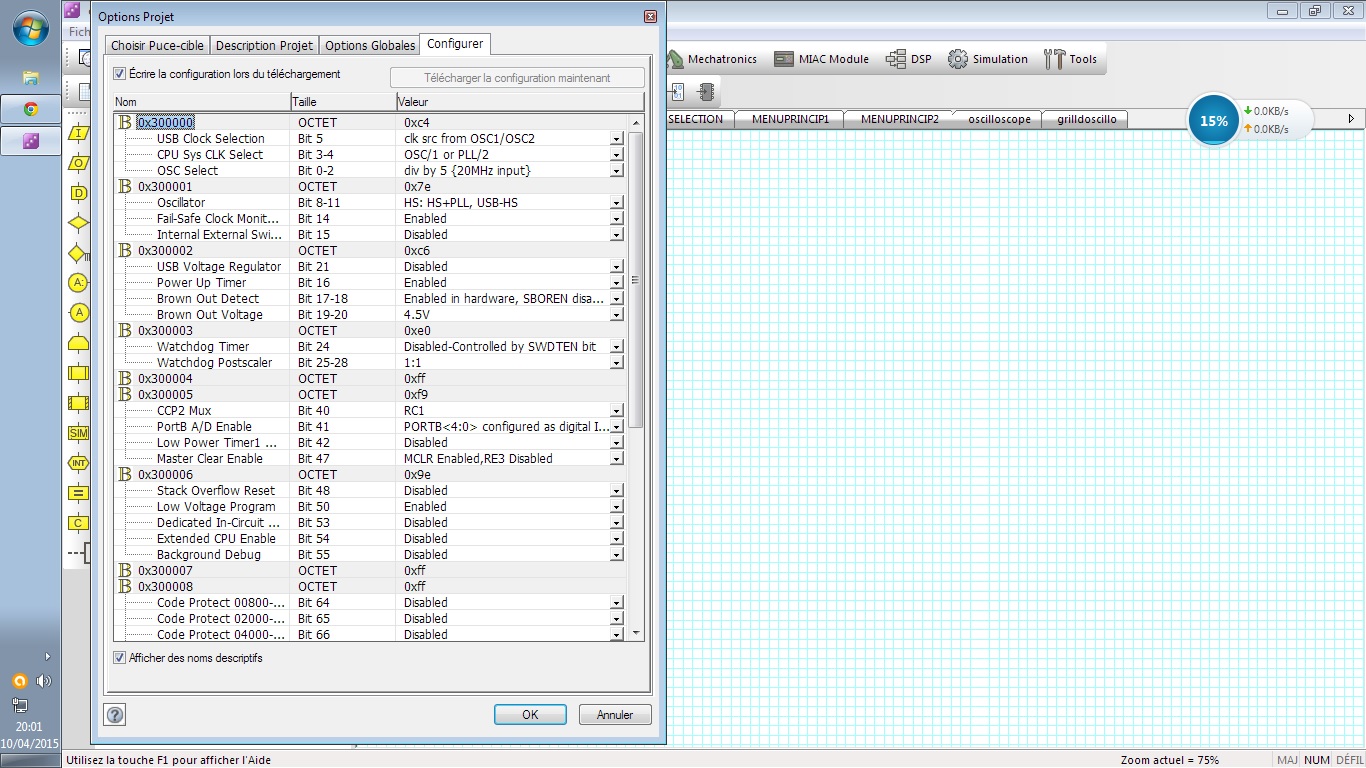1366x768 pixels.
Task: Show hidden system tray icons
Action: pos(47,657)
